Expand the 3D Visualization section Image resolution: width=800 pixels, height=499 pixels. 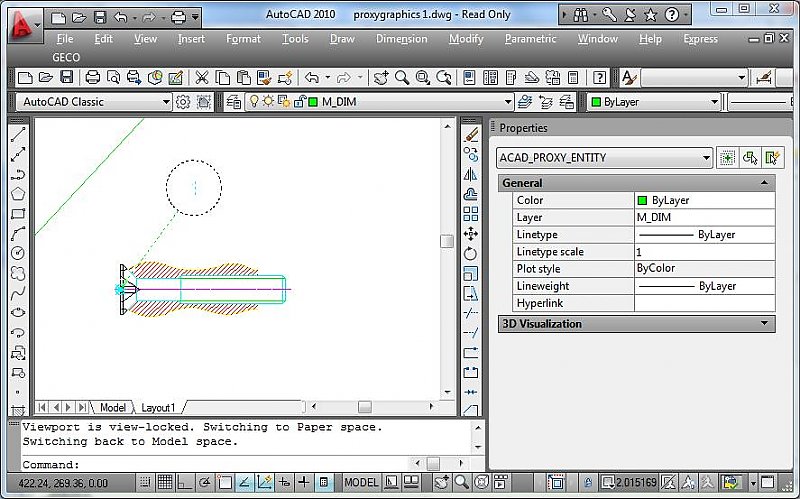pos(764,323)
